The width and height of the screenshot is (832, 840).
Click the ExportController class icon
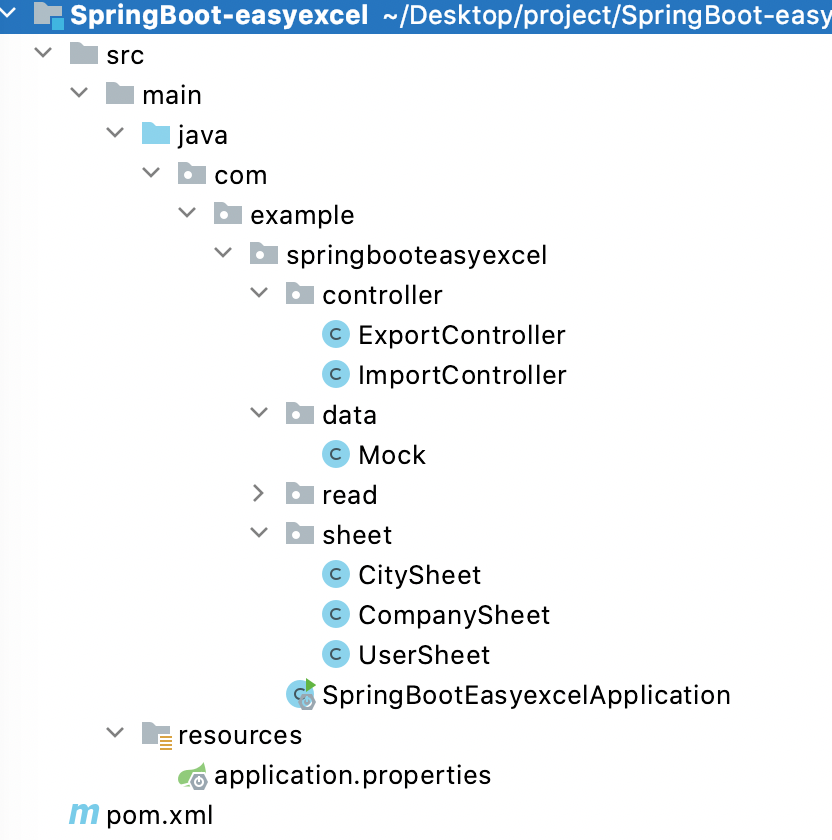coord(336,334)
